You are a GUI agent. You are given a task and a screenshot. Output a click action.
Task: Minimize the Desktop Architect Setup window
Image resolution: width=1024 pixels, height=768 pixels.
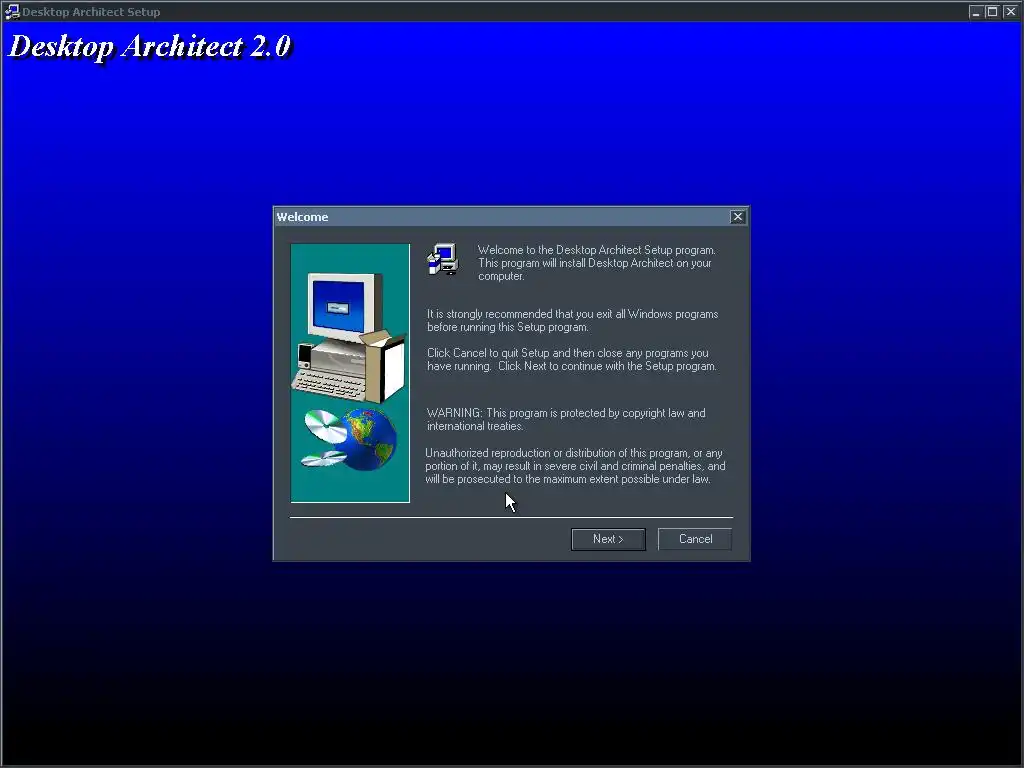tap(976, 12)
